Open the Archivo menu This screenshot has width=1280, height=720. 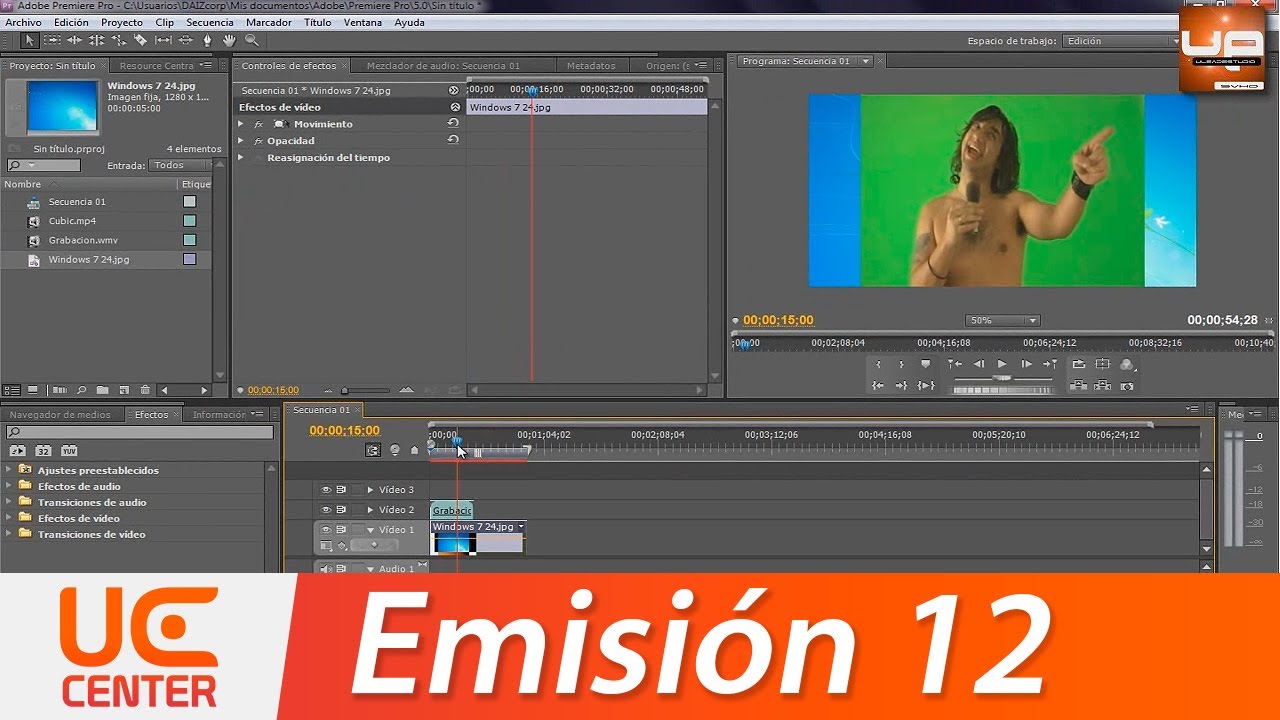point(24,22)
